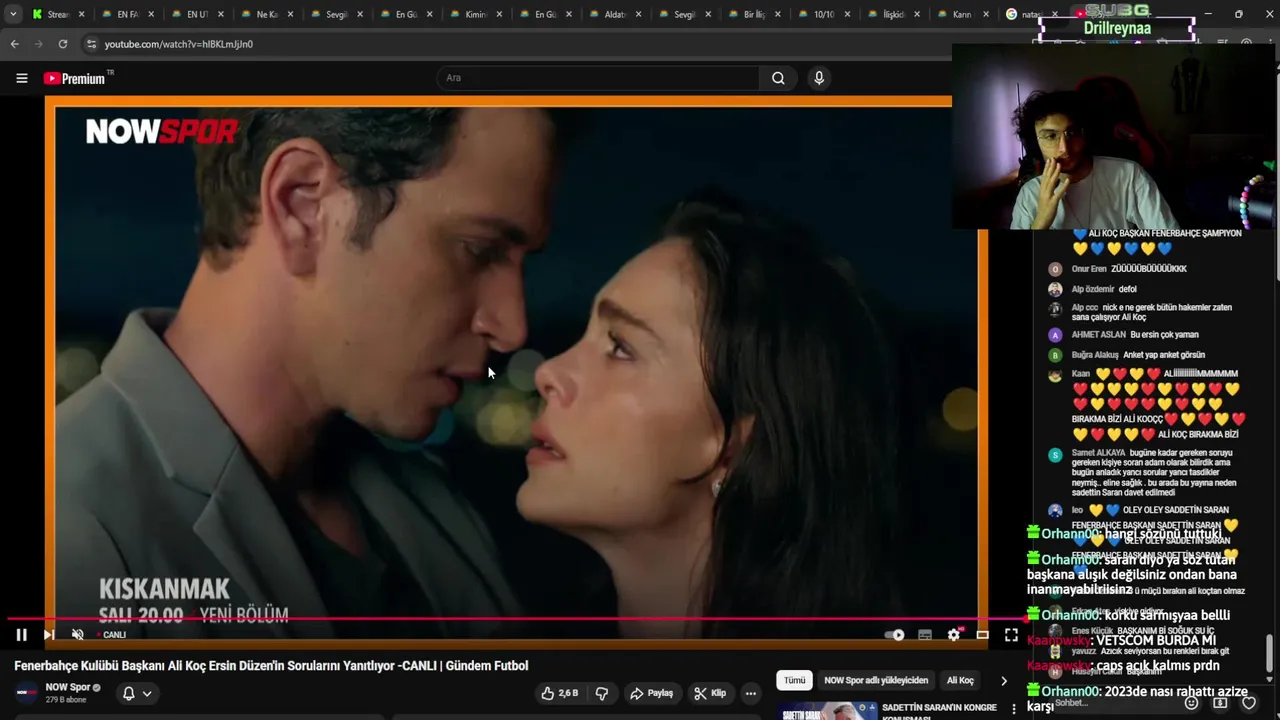Switch to the 'İlişkide' browser tab
Image resolution: width=1280 pixels, height=720 pixels.
(893, 14)
